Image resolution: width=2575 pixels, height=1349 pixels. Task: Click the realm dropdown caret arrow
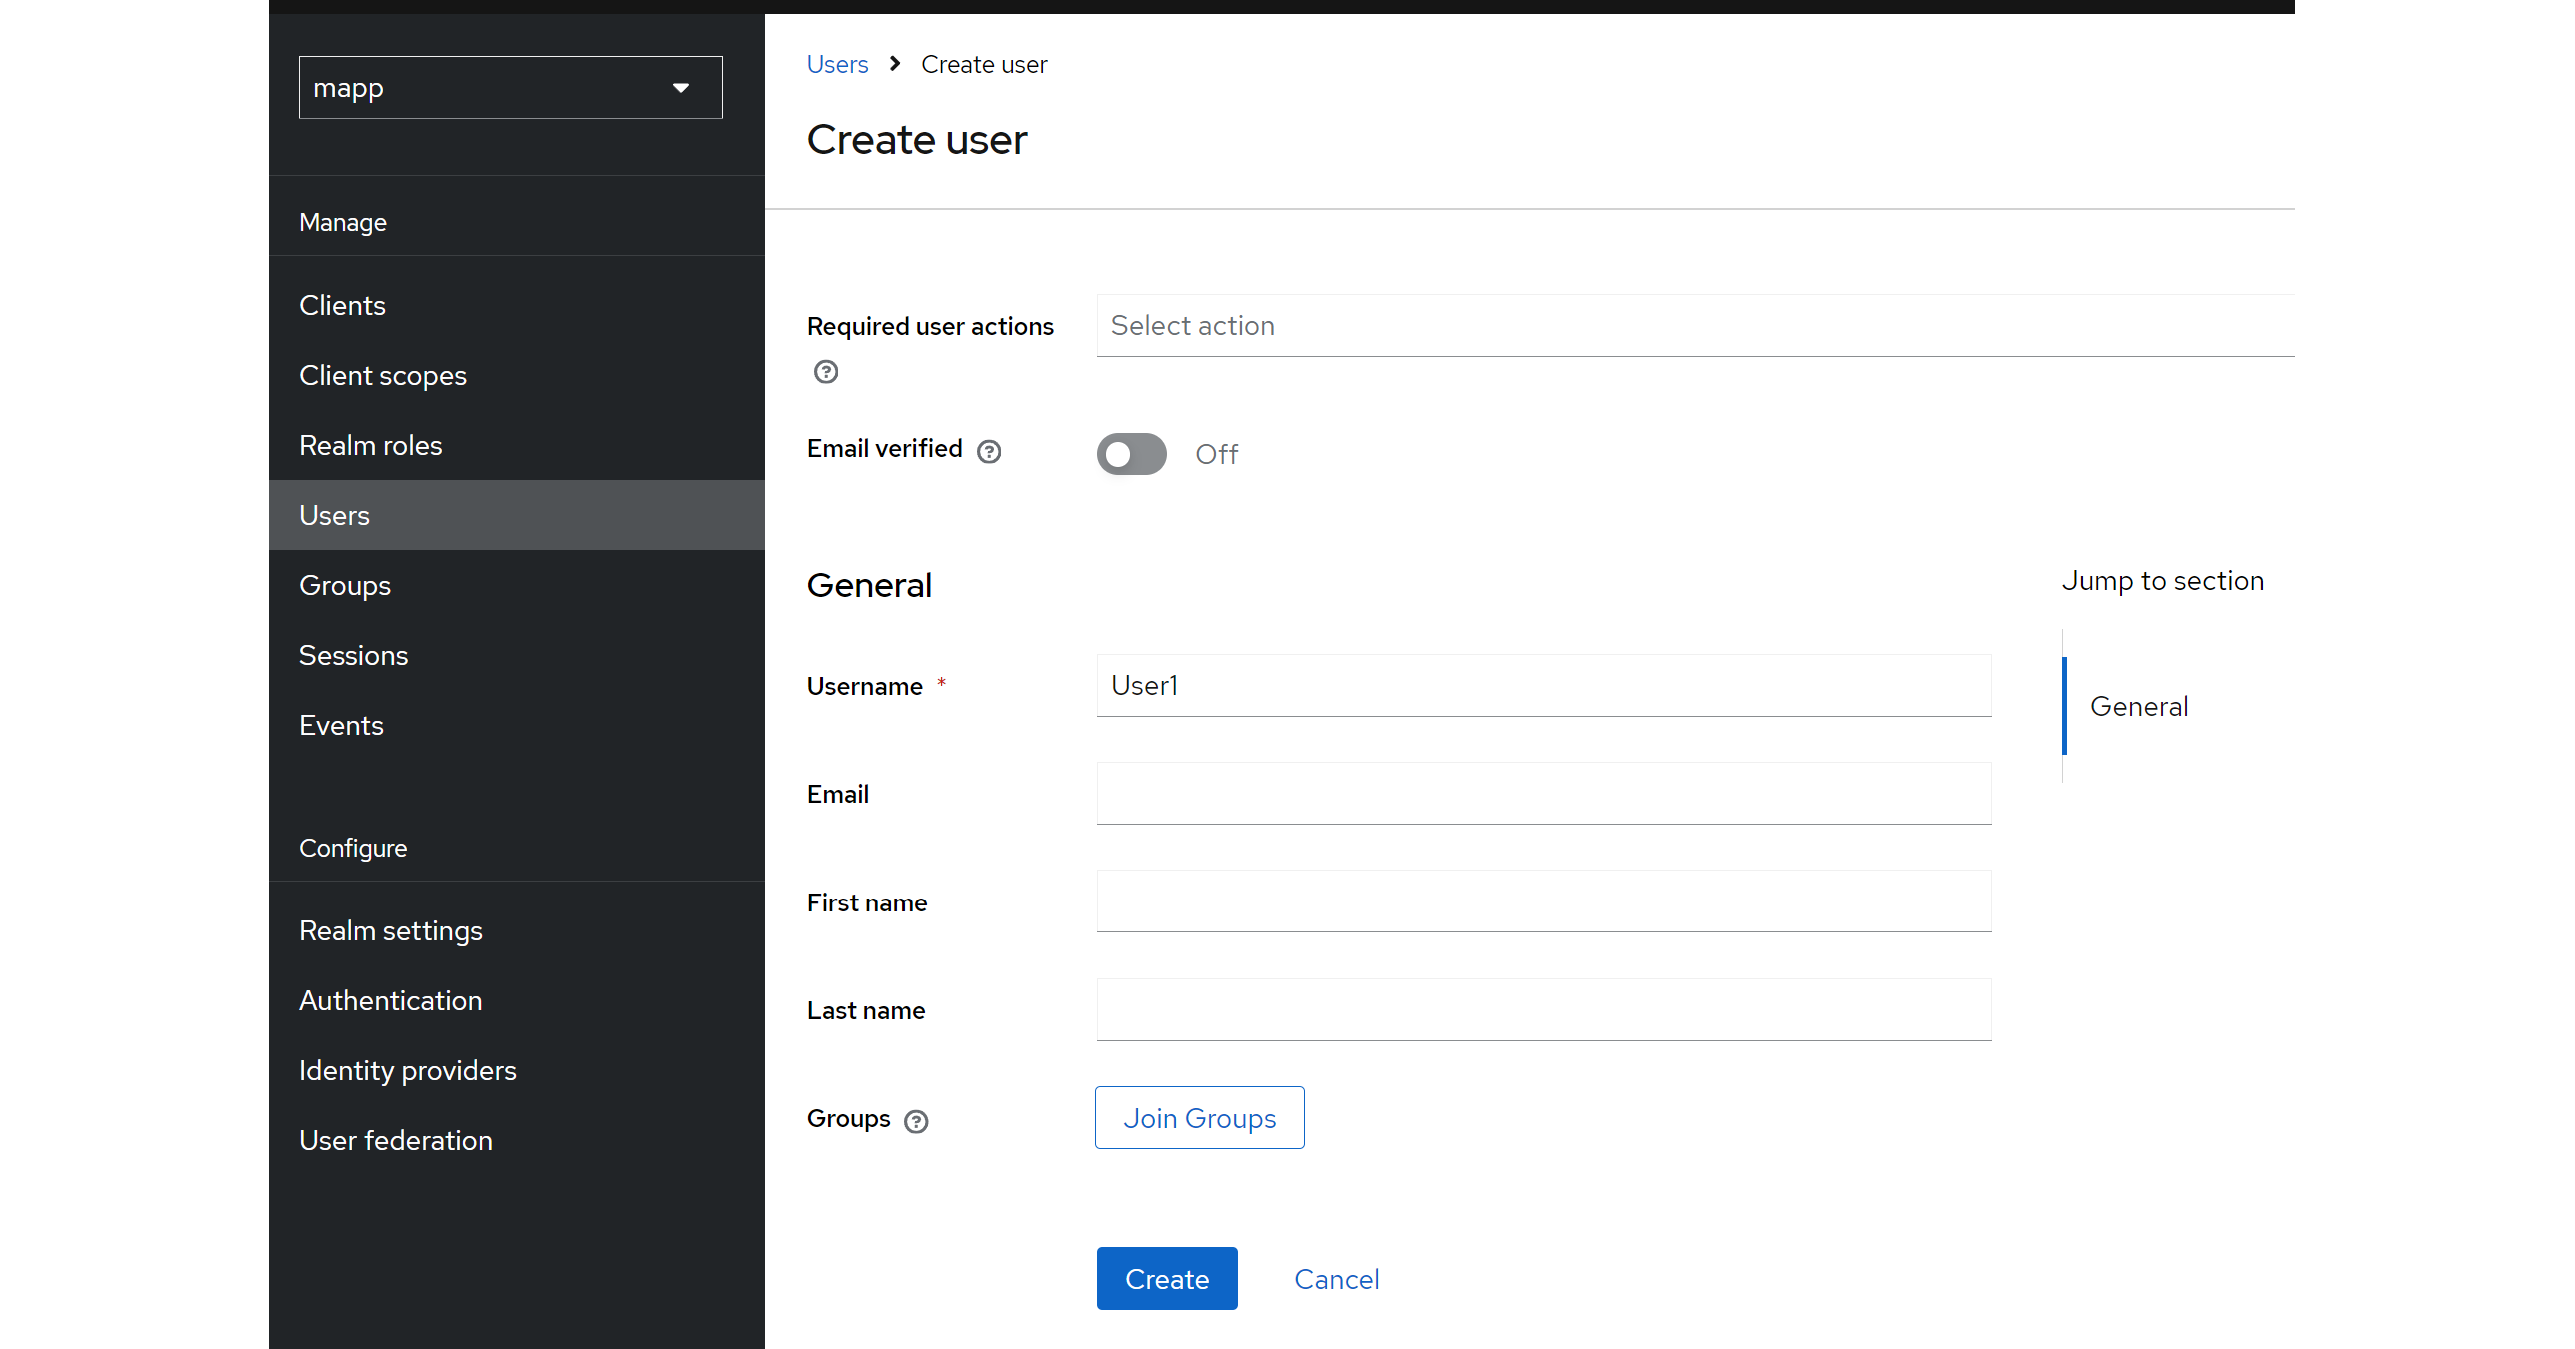pos(681,88)
